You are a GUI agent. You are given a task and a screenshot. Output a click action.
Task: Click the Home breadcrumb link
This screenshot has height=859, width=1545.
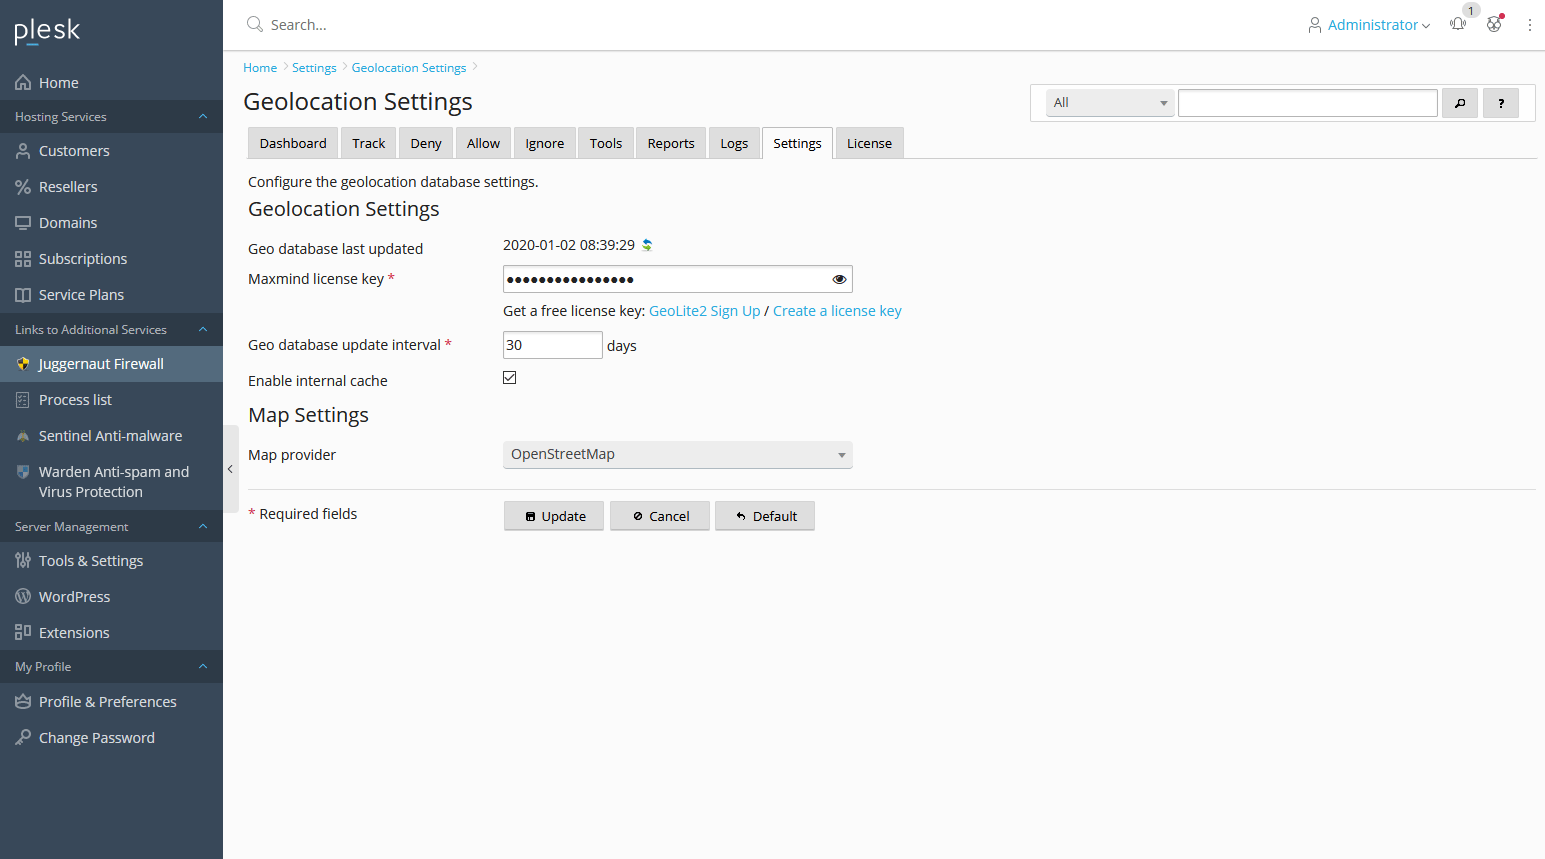(x=260, y=68)
